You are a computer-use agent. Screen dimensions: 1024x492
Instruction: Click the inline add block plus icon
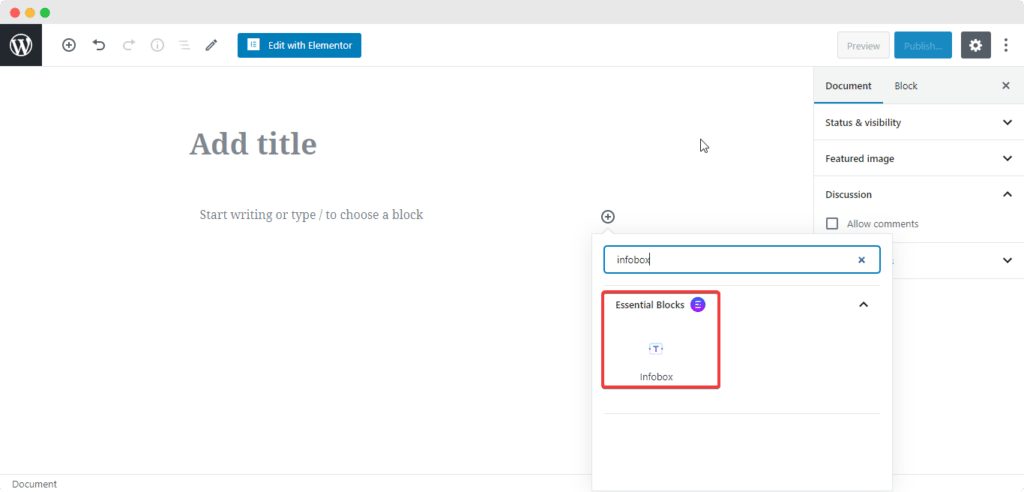(608, 217)
